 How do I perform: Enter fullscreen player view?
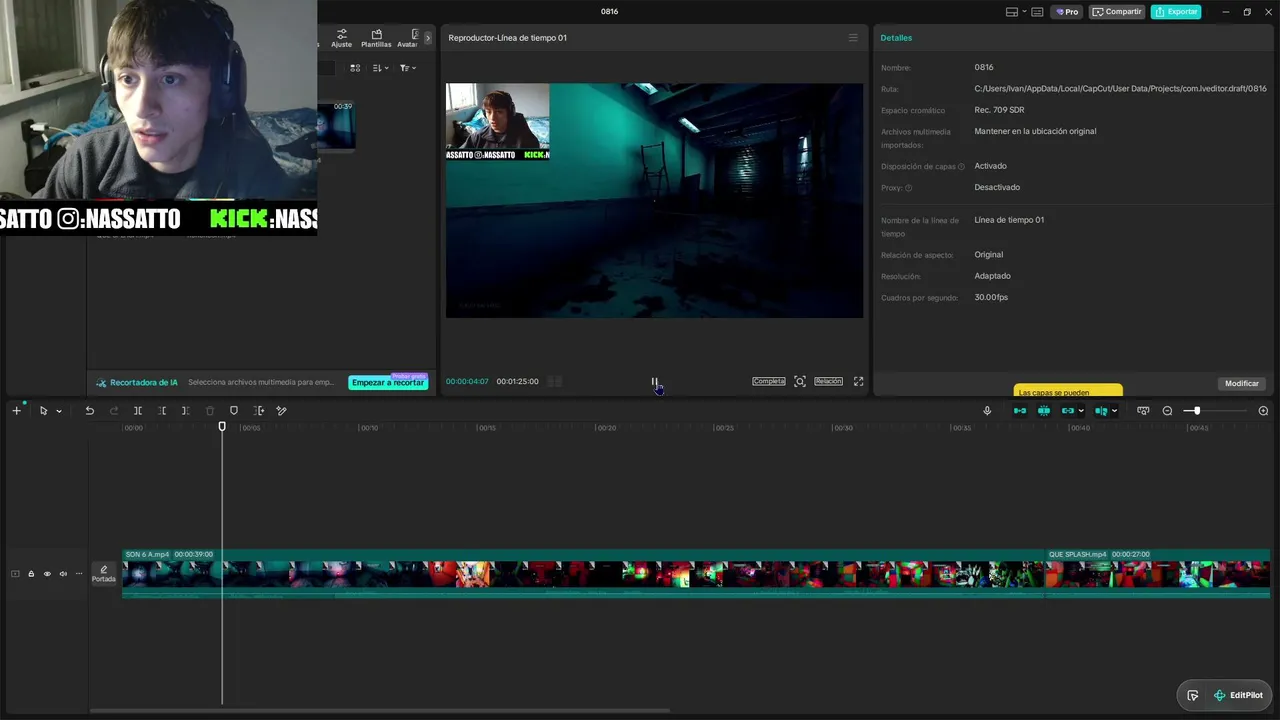point(858,381)
